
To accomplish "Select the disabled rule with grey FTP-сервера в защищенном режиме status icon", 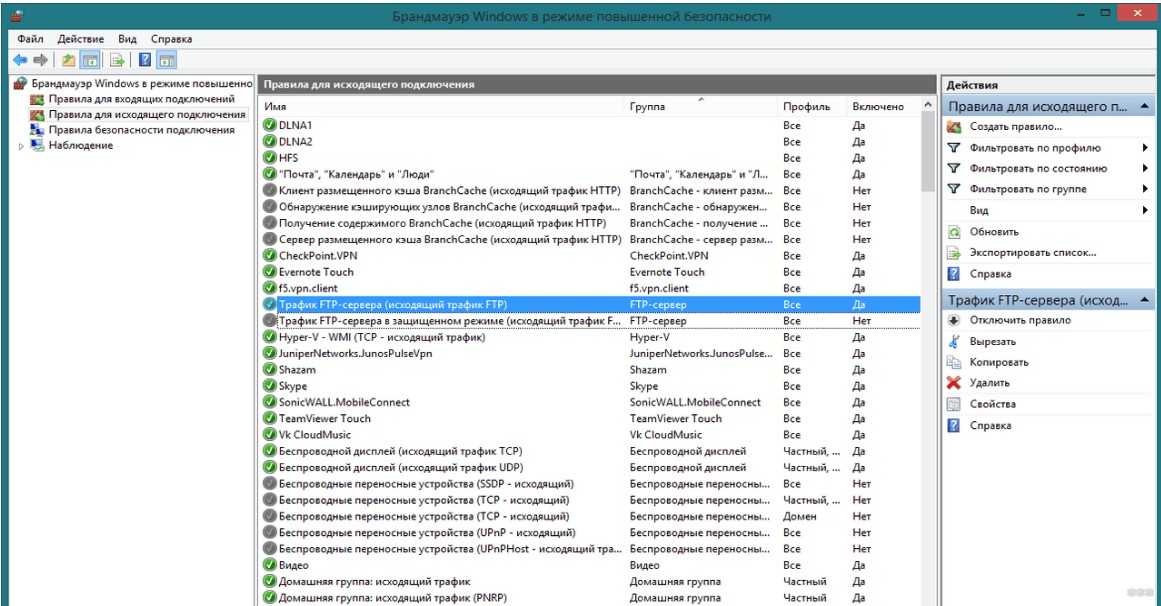I will (x=269, y=321).
